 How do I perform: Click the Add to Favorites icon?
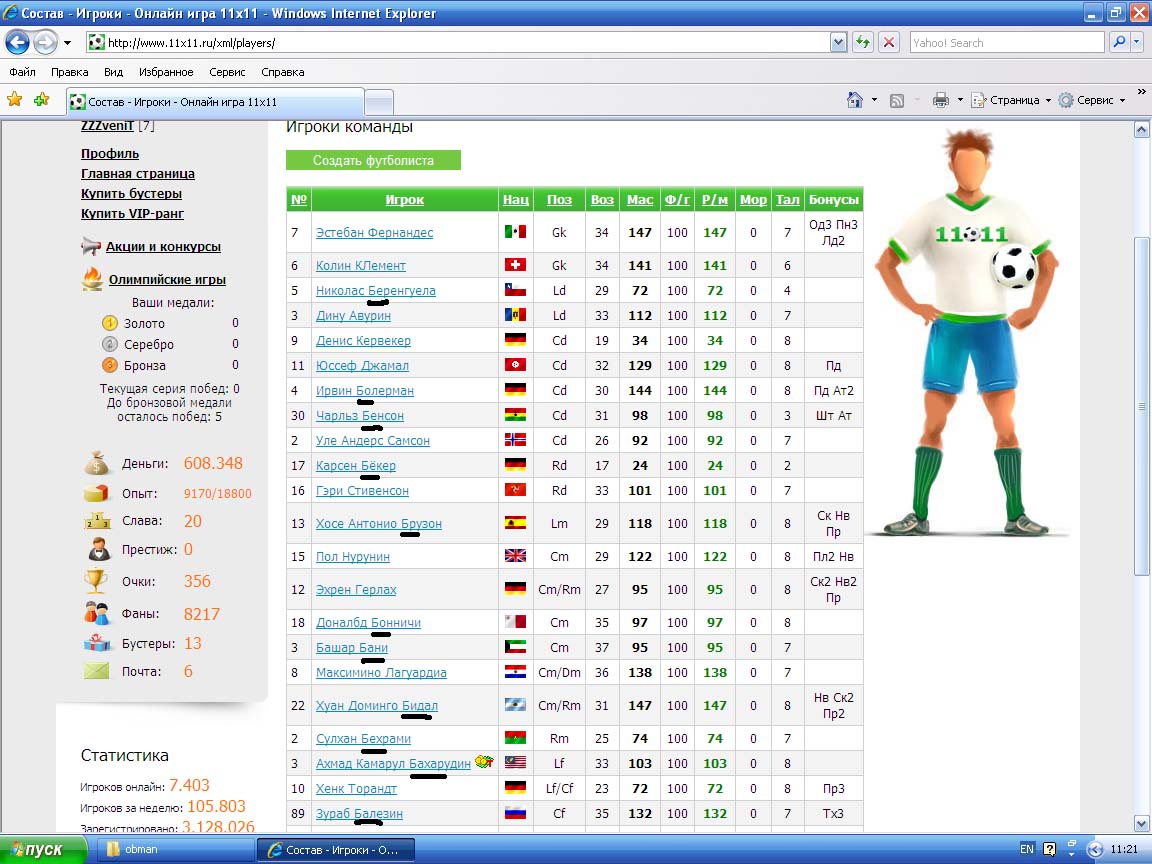41,100
